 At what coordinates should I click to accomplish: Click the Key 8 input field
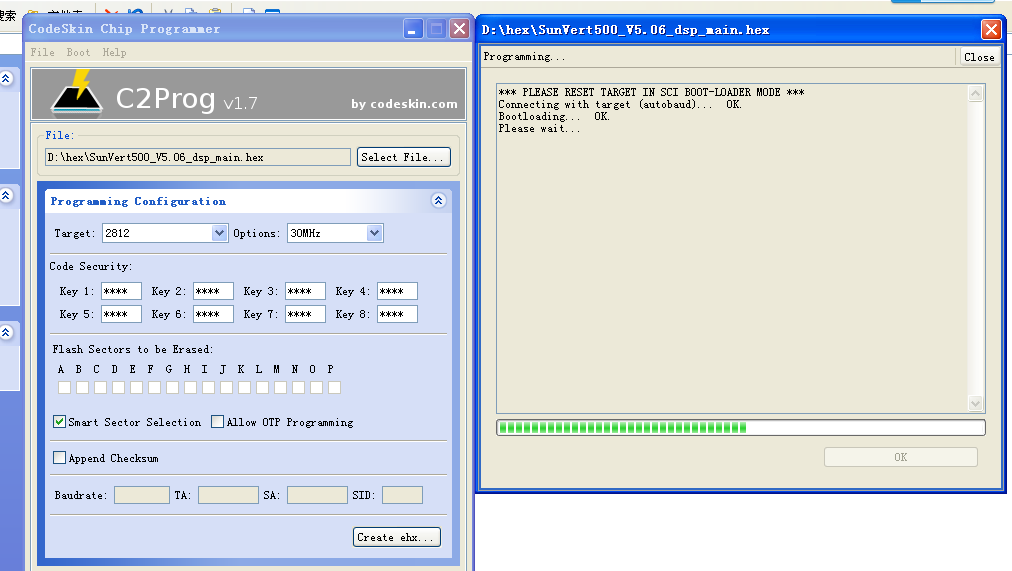coord(398,314)
